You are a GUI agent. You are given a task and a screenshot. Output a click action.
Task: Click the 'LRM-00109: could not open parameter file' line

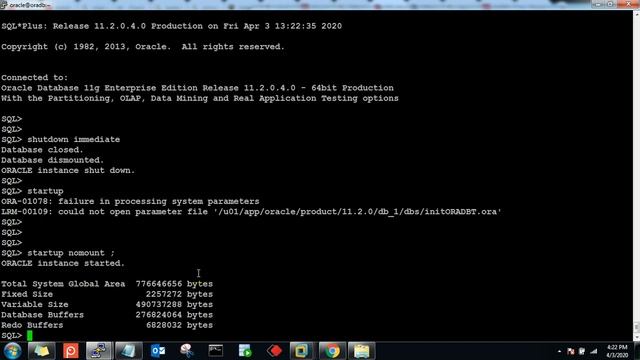(x=251, y=212)
